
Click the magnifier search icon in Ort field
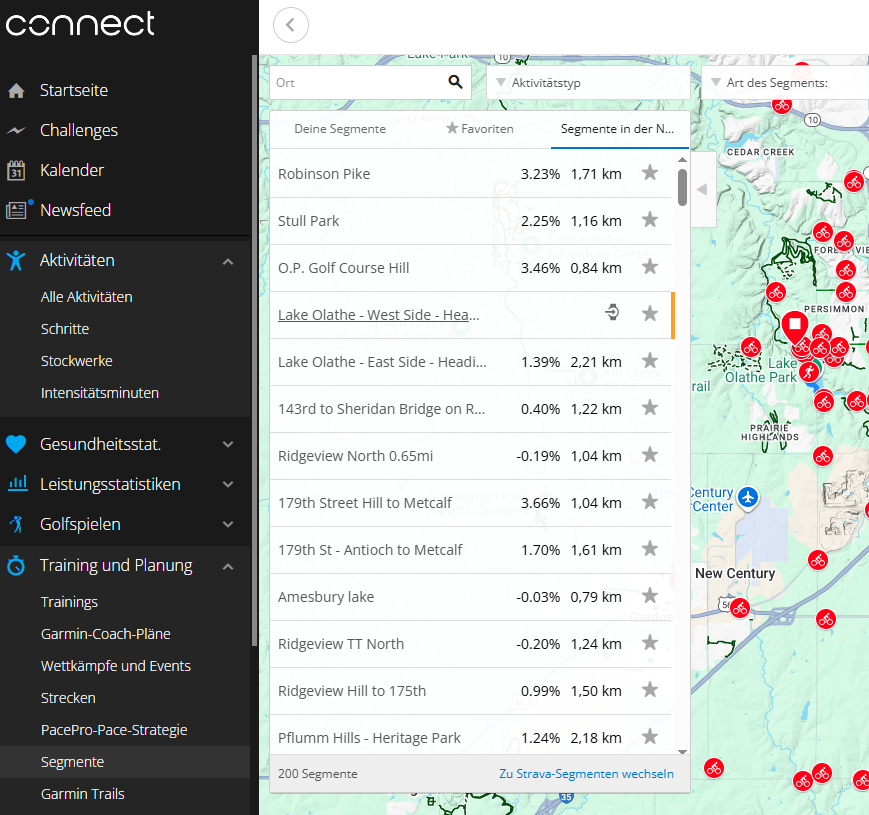455,82
